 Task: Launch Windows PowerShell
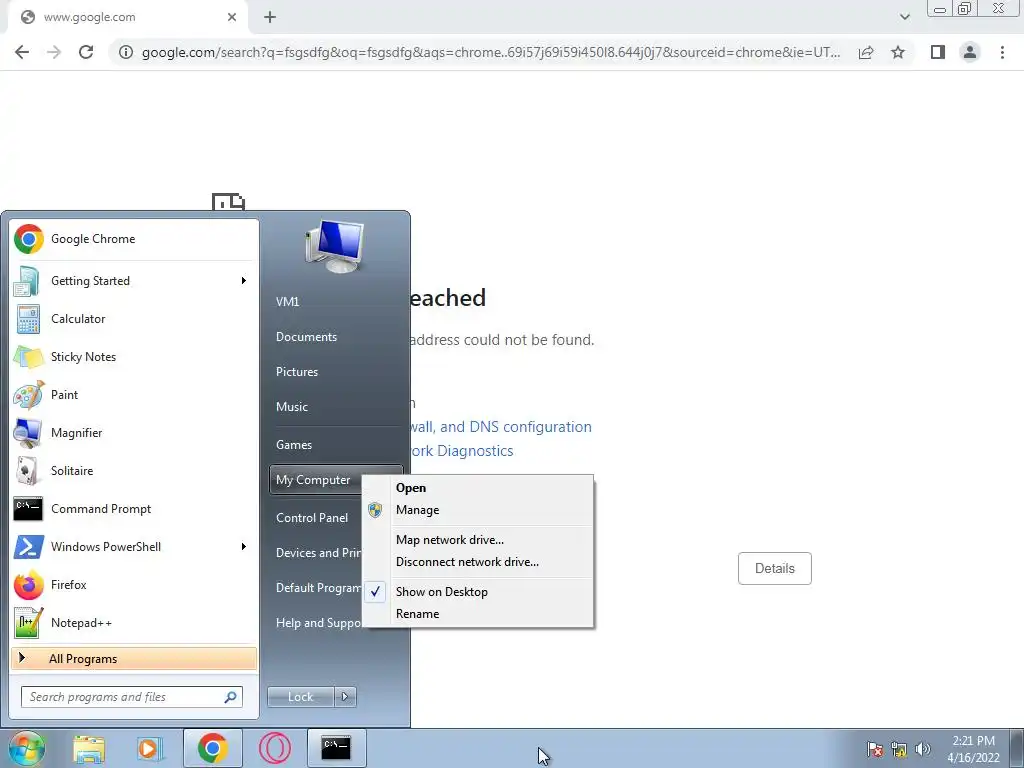pos(134,547)
